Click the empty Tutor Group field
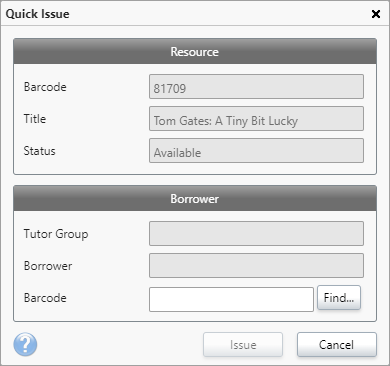Image resolution: width=390 pixels, height=366 pixels. click(x=256, y=233)
